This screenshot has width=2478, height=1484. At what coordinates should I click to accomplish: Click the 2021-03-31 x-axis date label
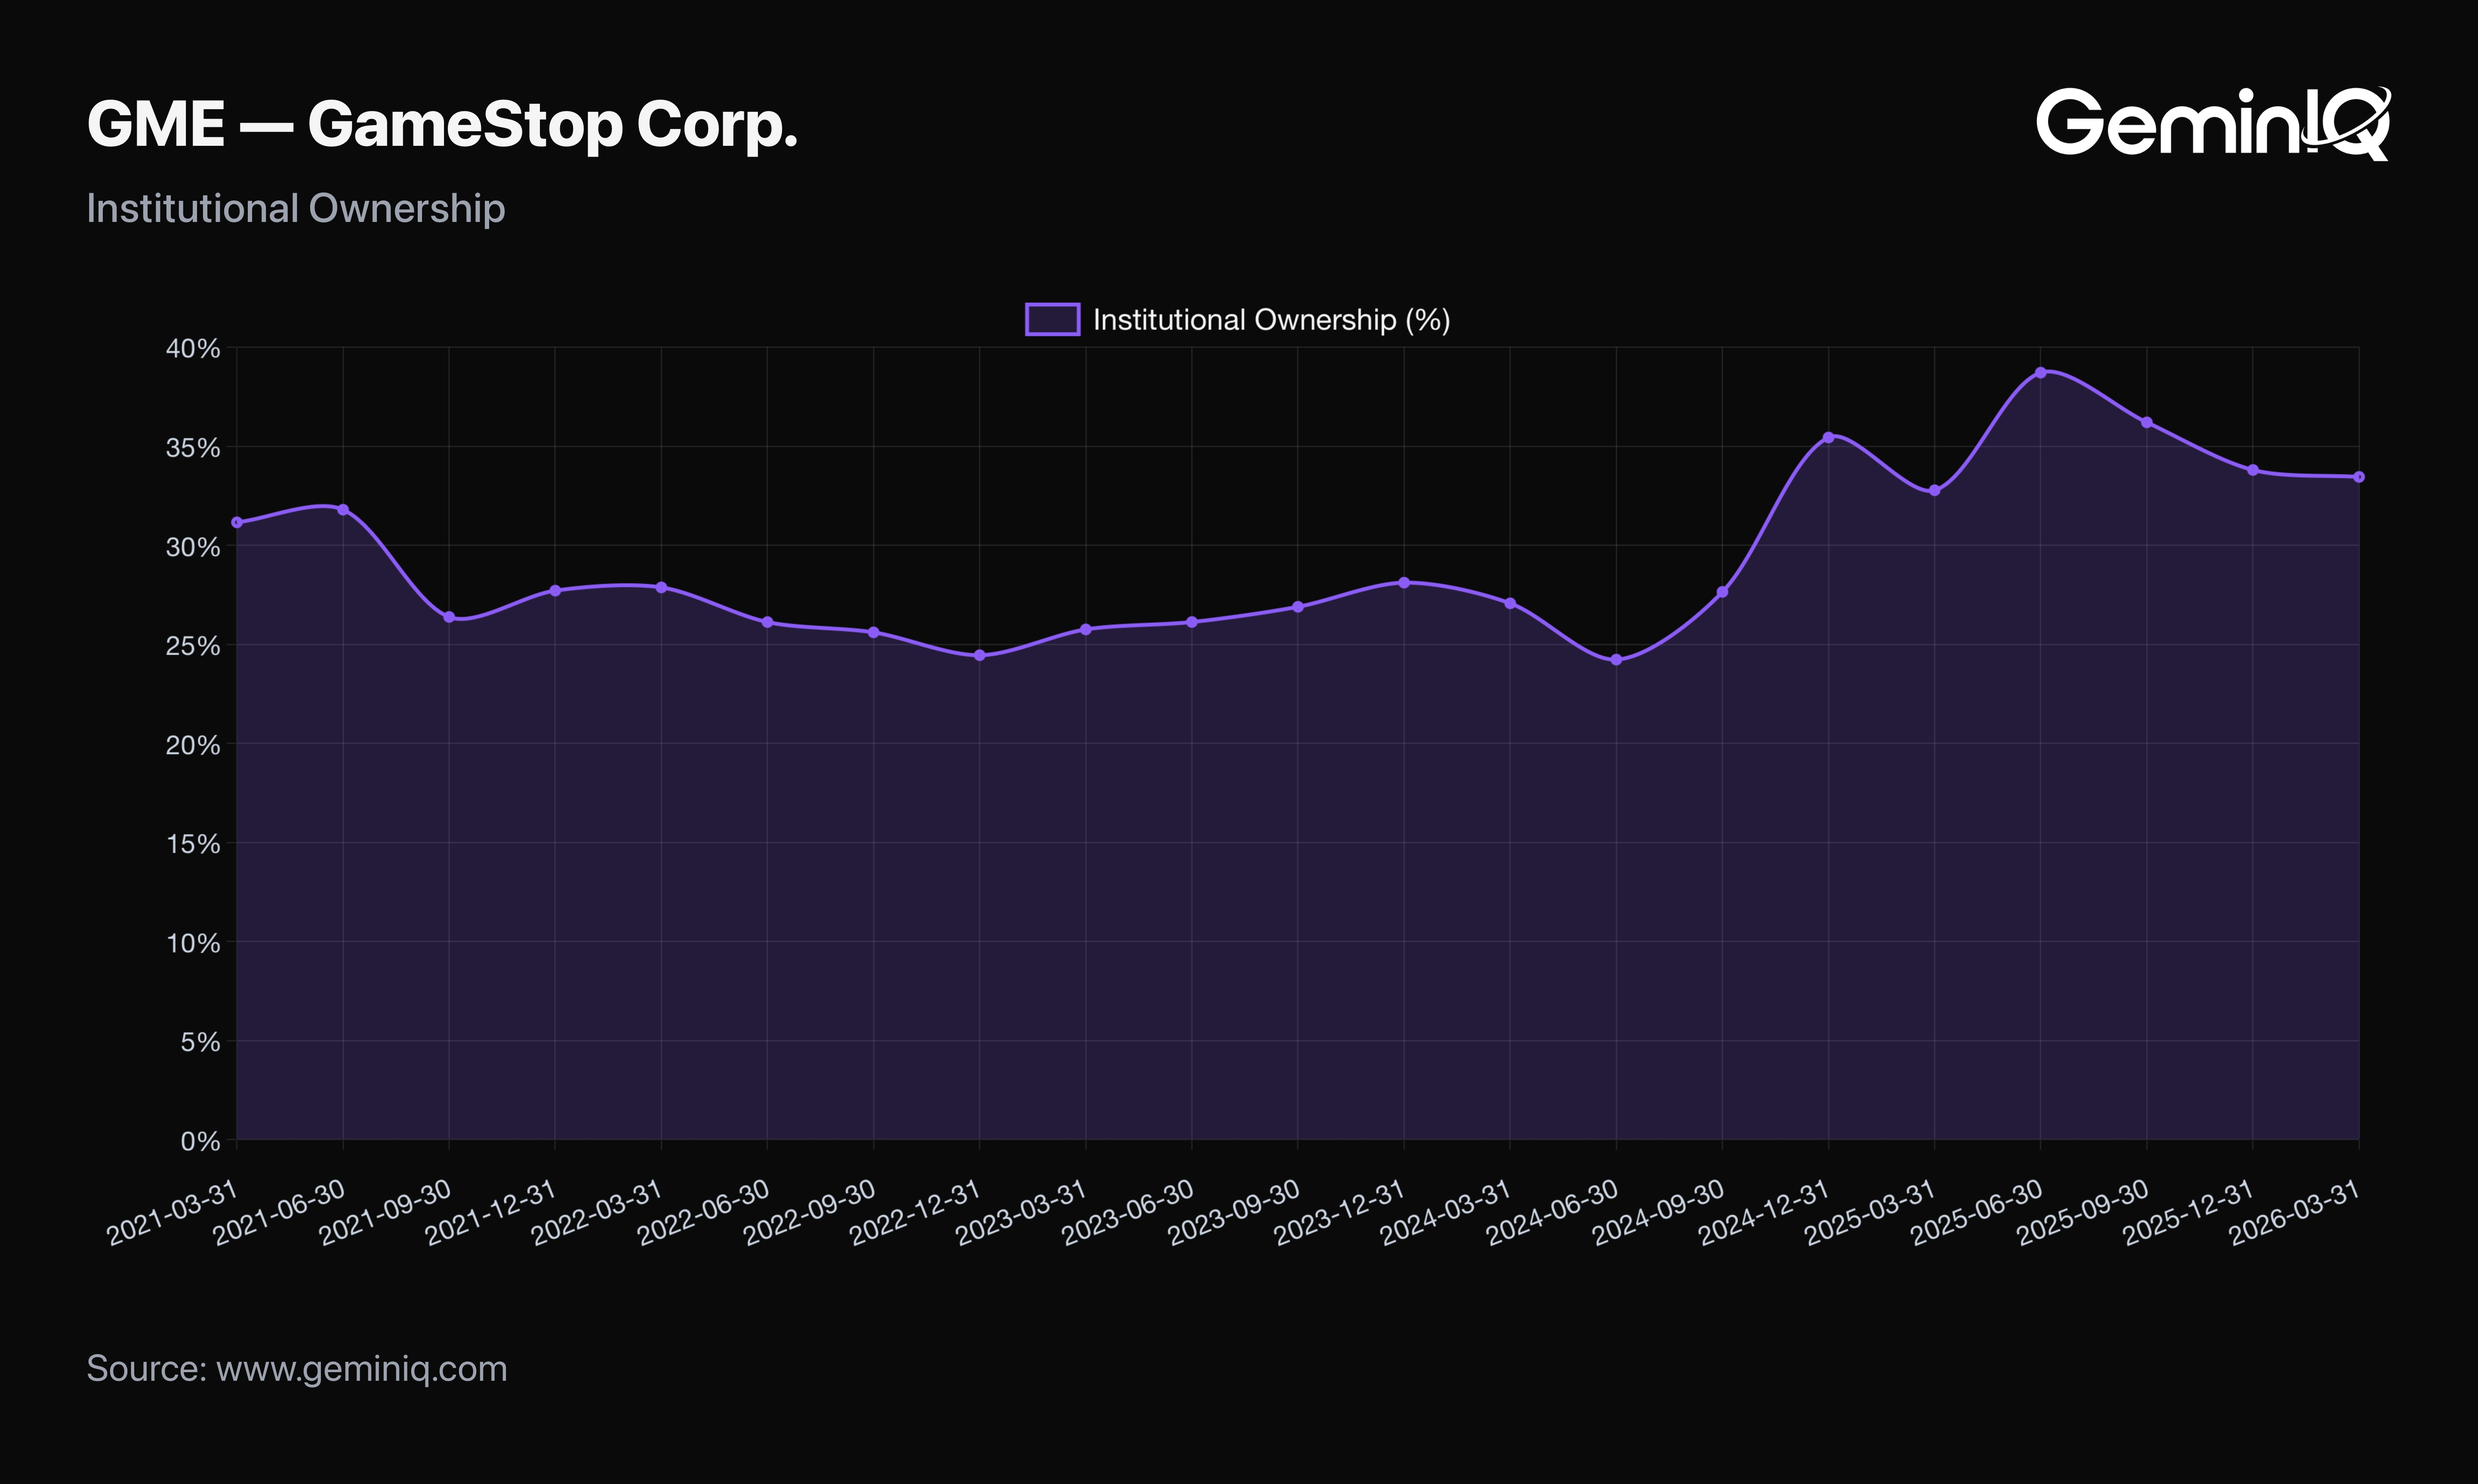tap(173, 1212)
